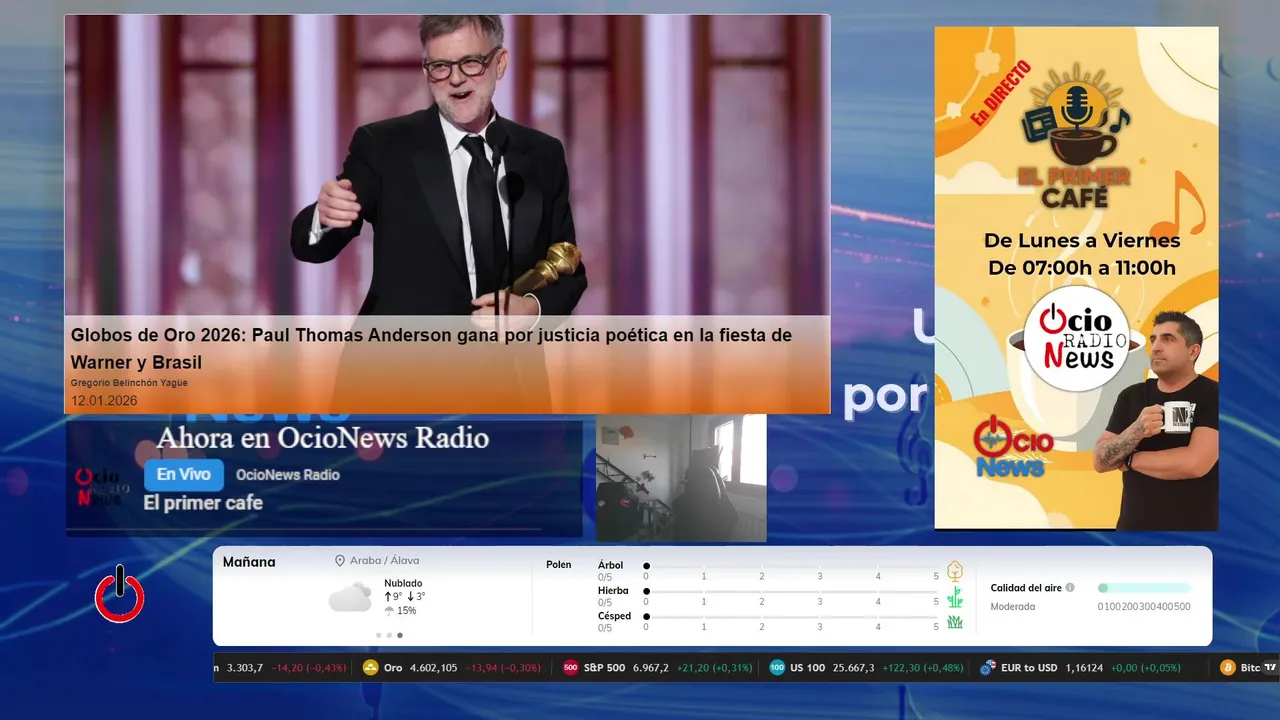Screen dimensions: 1280x720
Task: Click the Árbol pollen level slider
Action: pos(791,566)
